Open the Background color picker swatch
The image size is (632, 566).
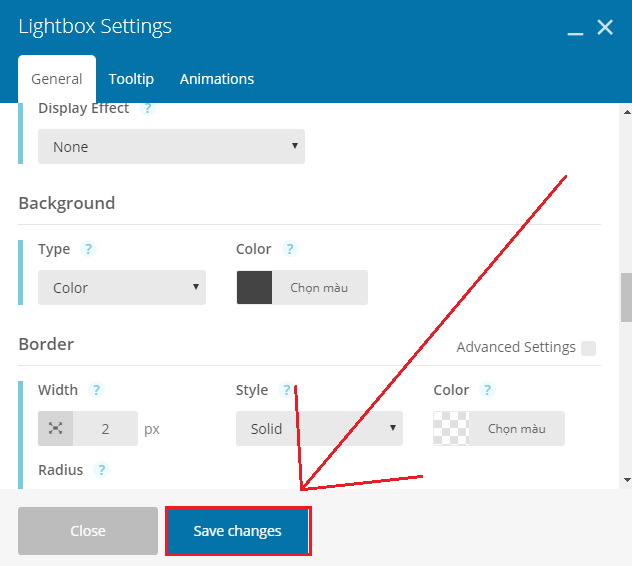pyautogui.click(x=254, y=288)
